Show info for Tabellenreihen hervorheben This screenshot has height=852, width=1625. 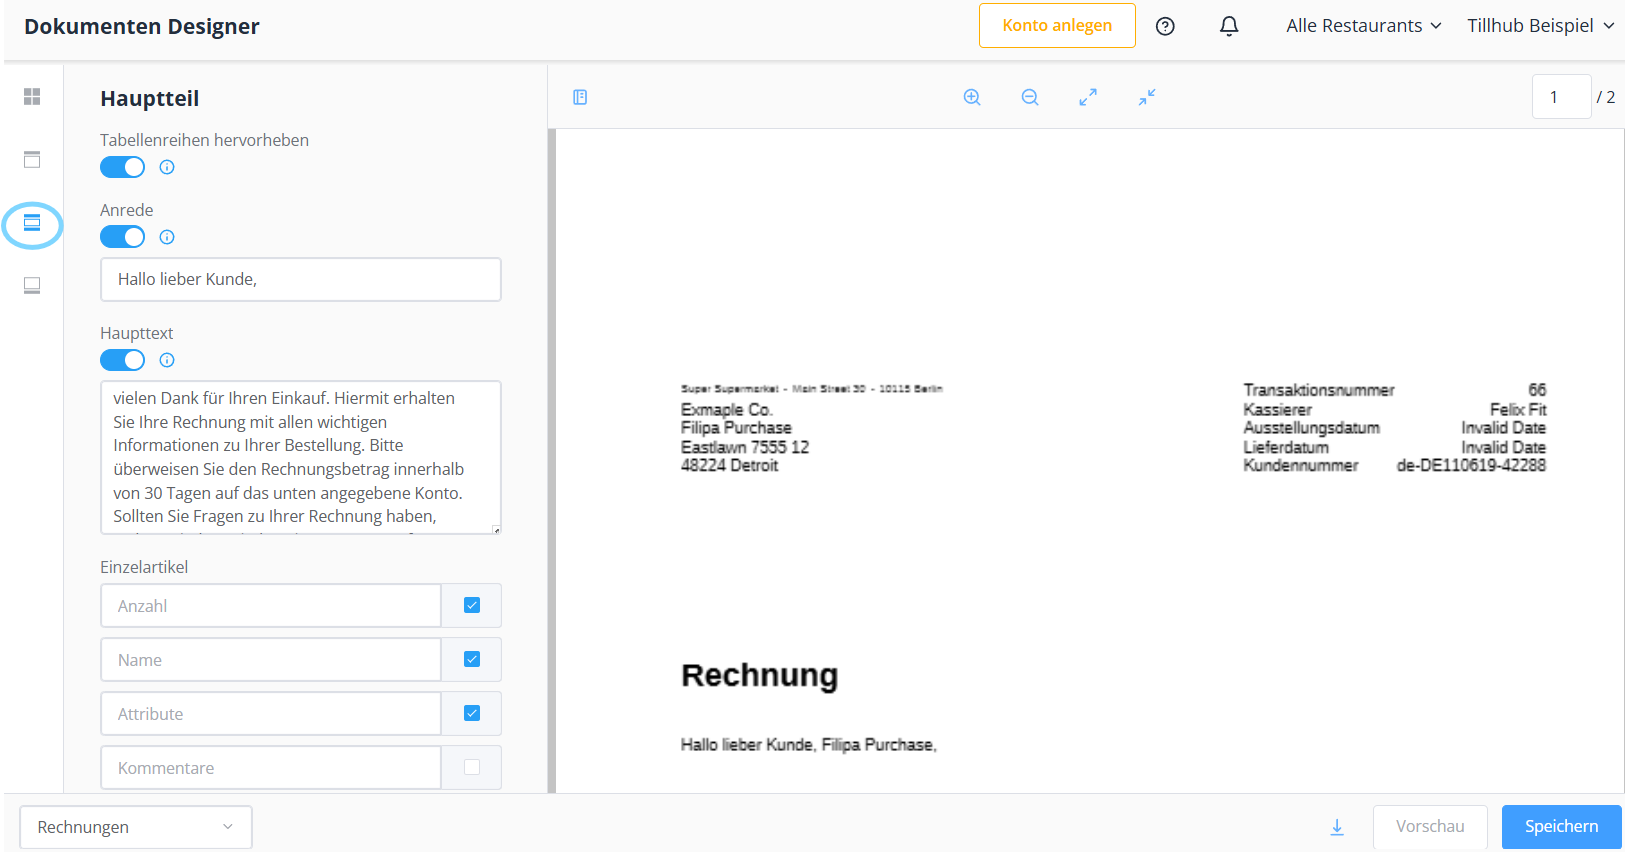[167, 167]
